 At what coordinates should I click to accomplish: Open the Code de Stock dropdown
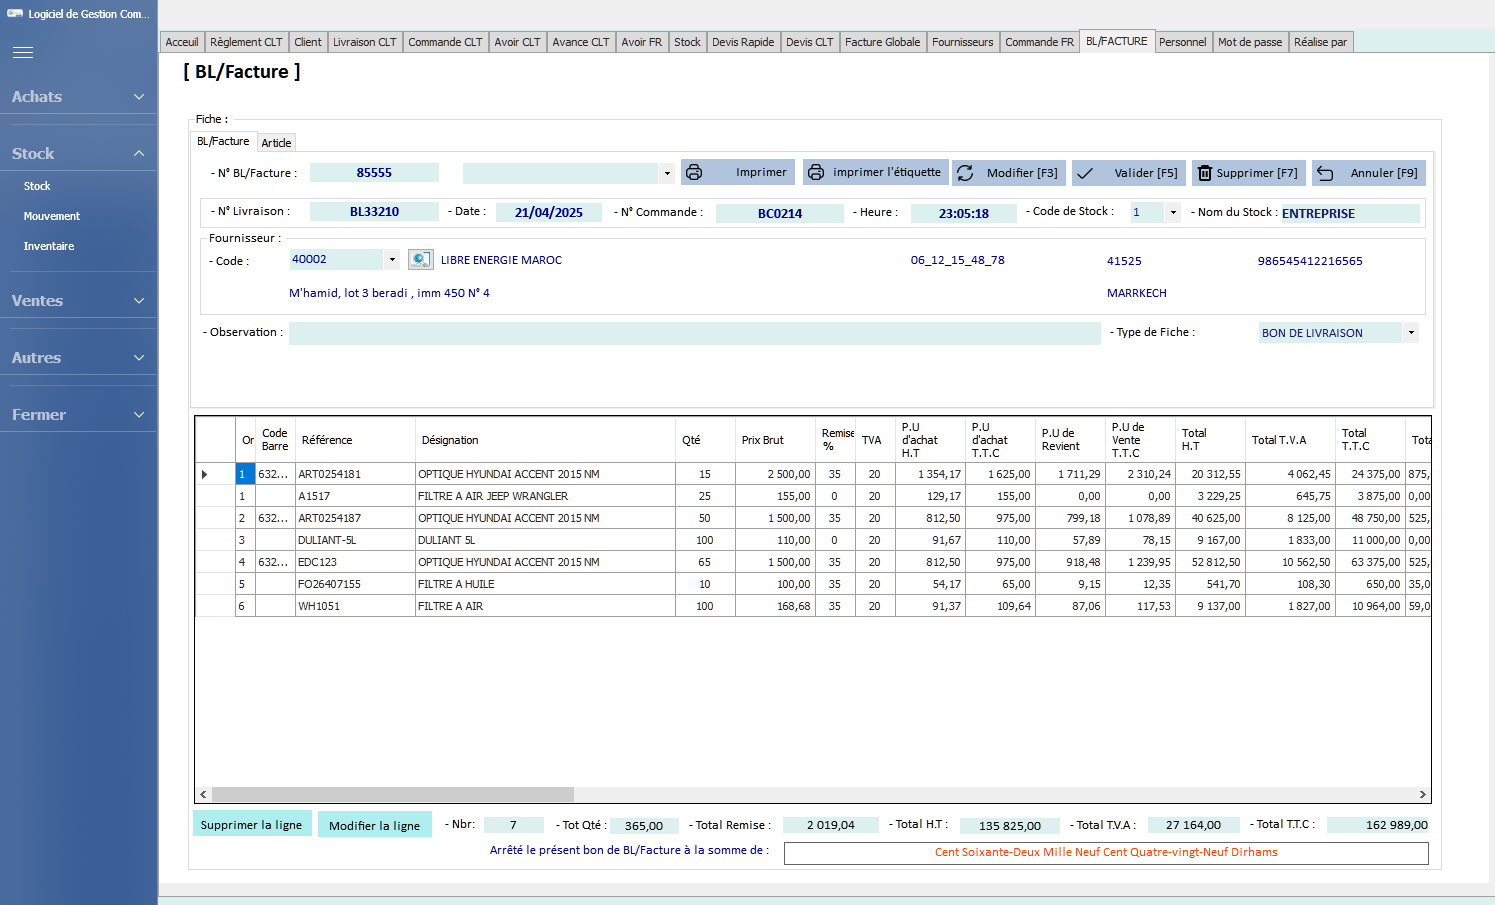coord(1173,213)
